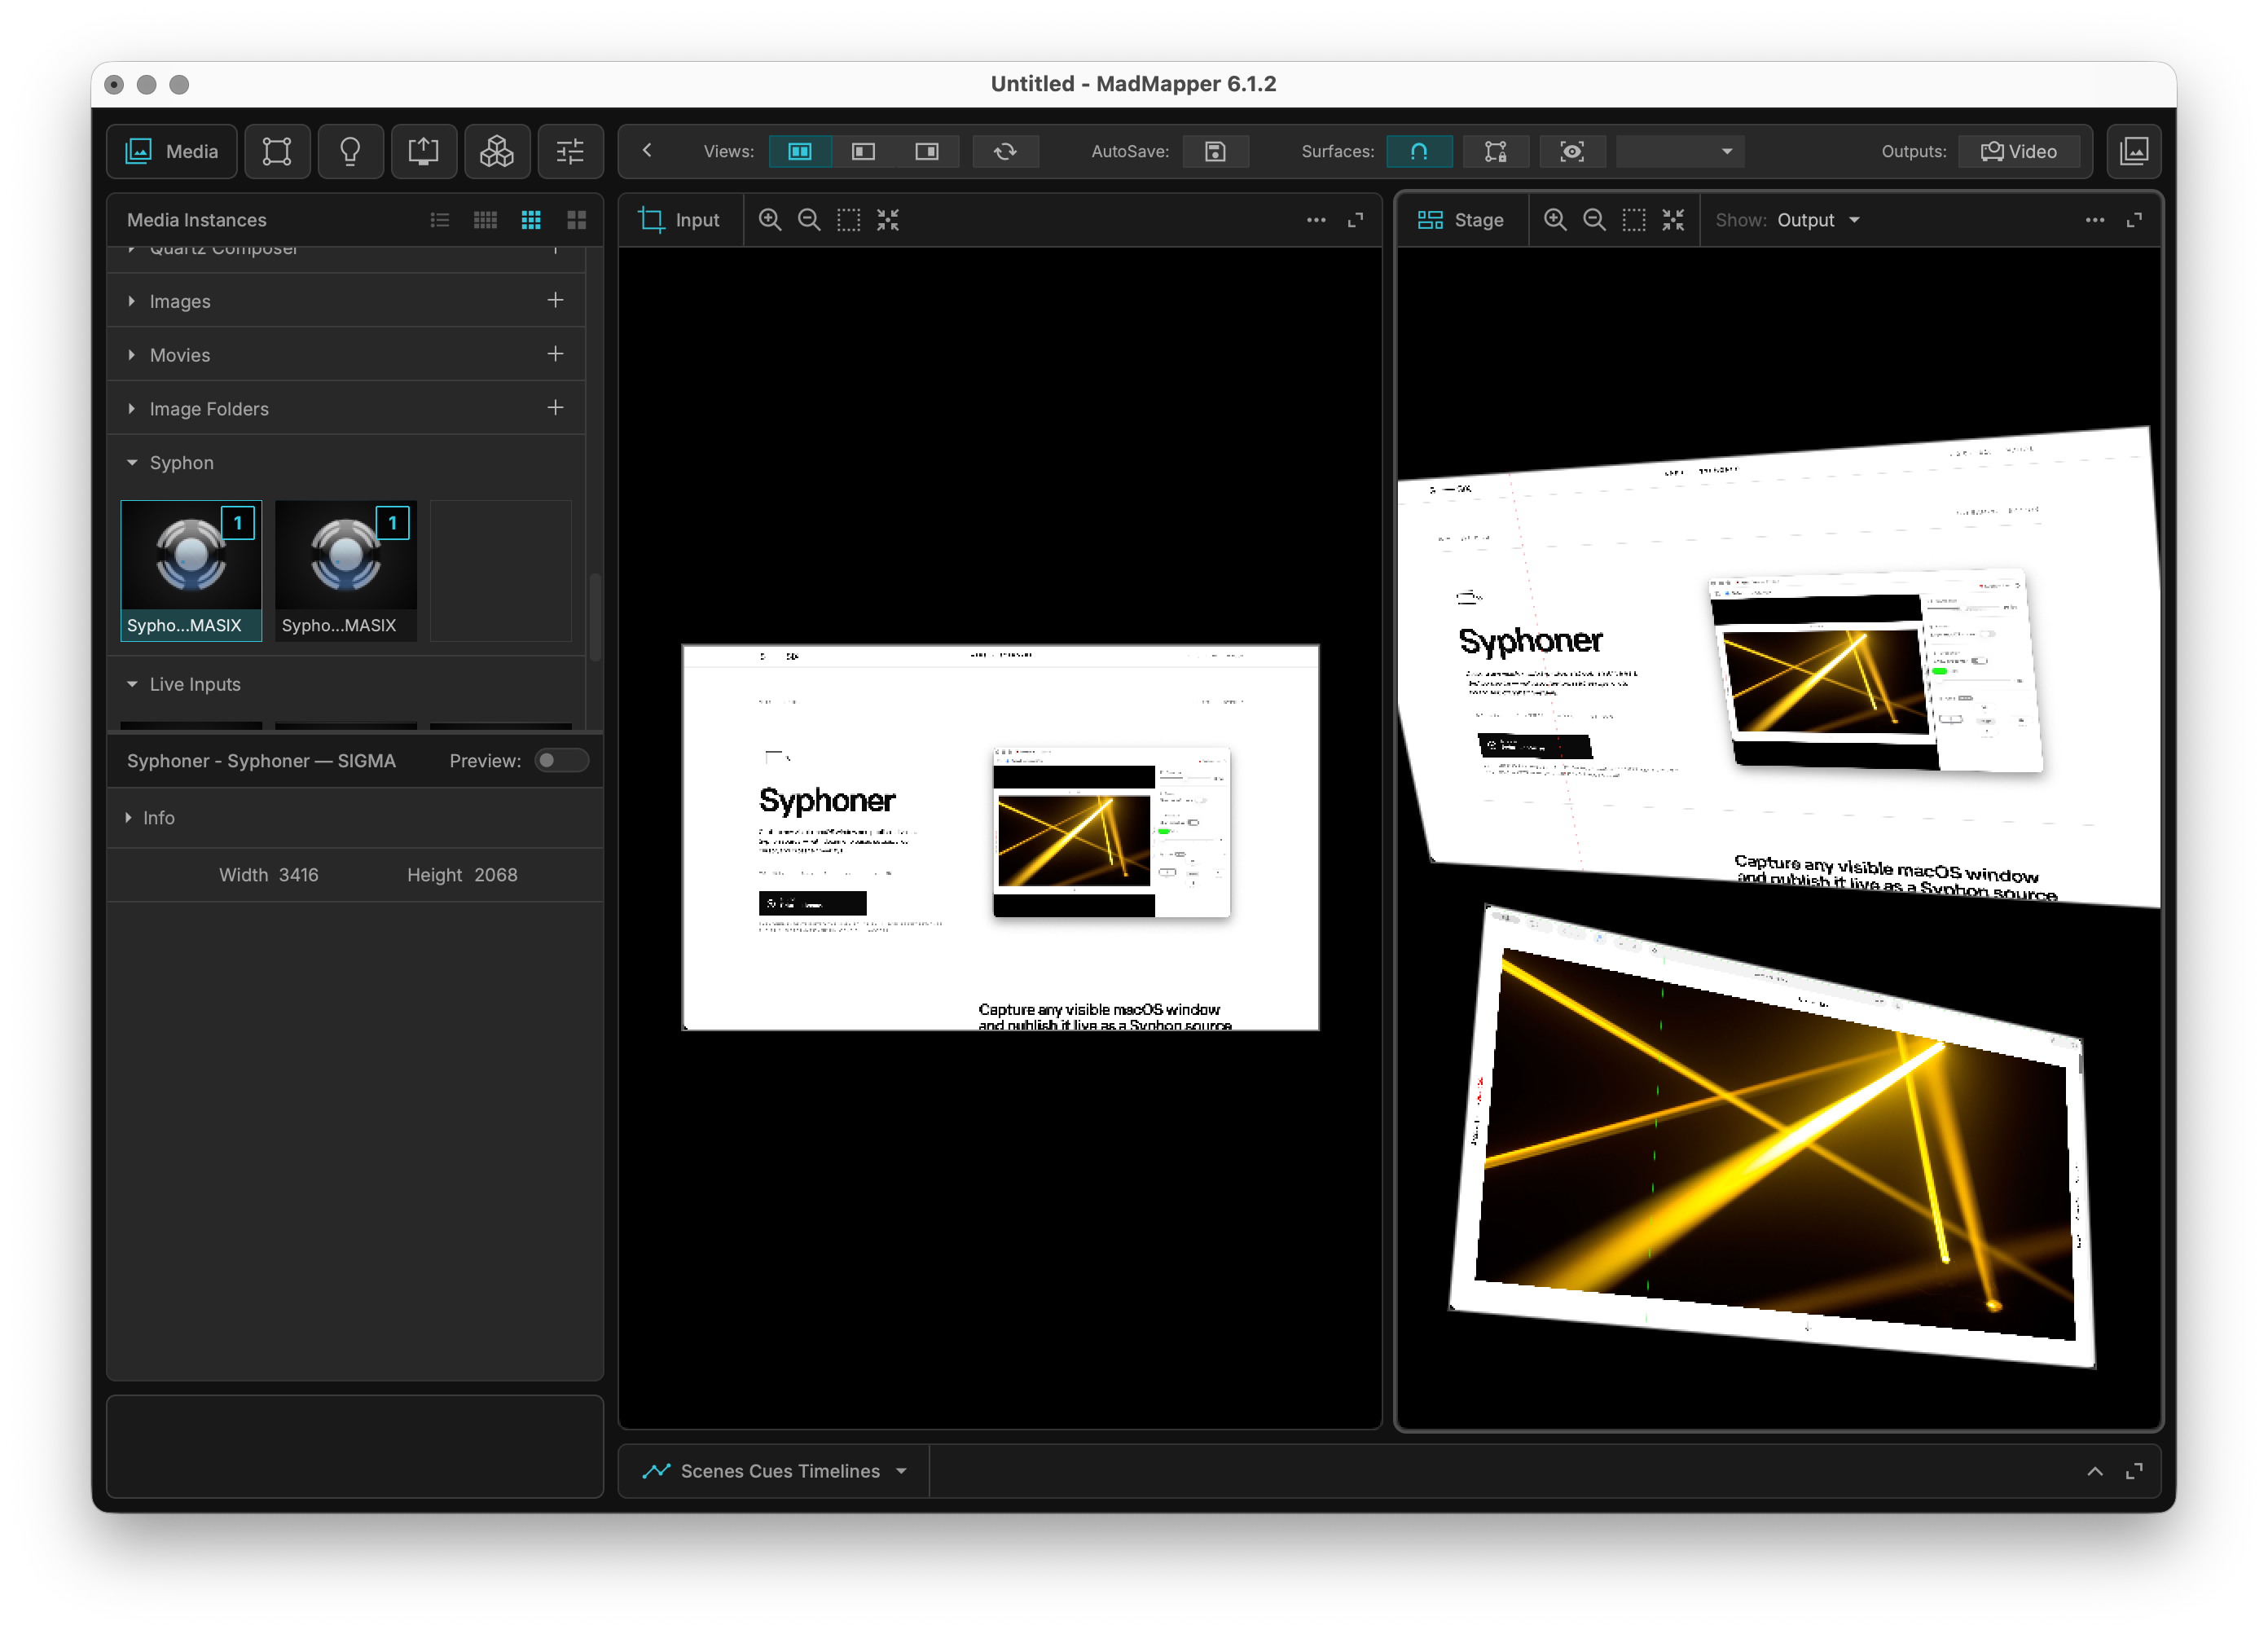Viewport: 2268px width, 1634px height.
Task: Click the Video outputs button
Action: point(2018,151)
